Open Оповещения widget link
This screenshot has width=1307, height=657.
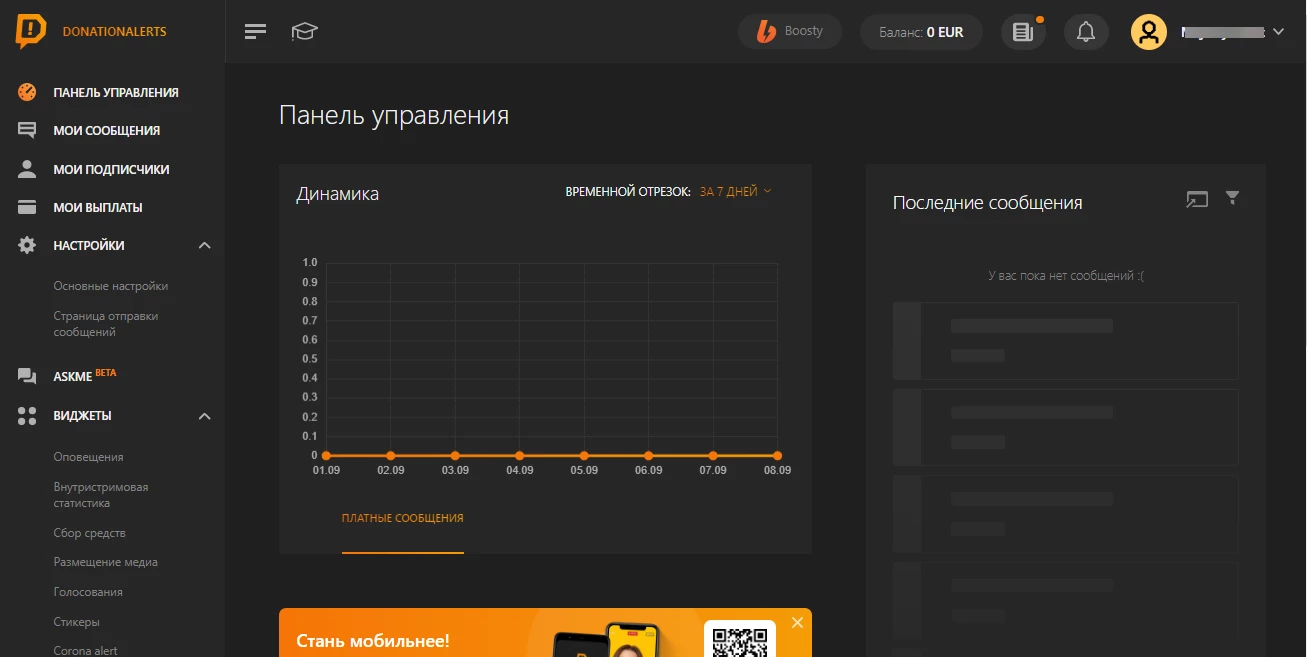(x=88, y=457)
